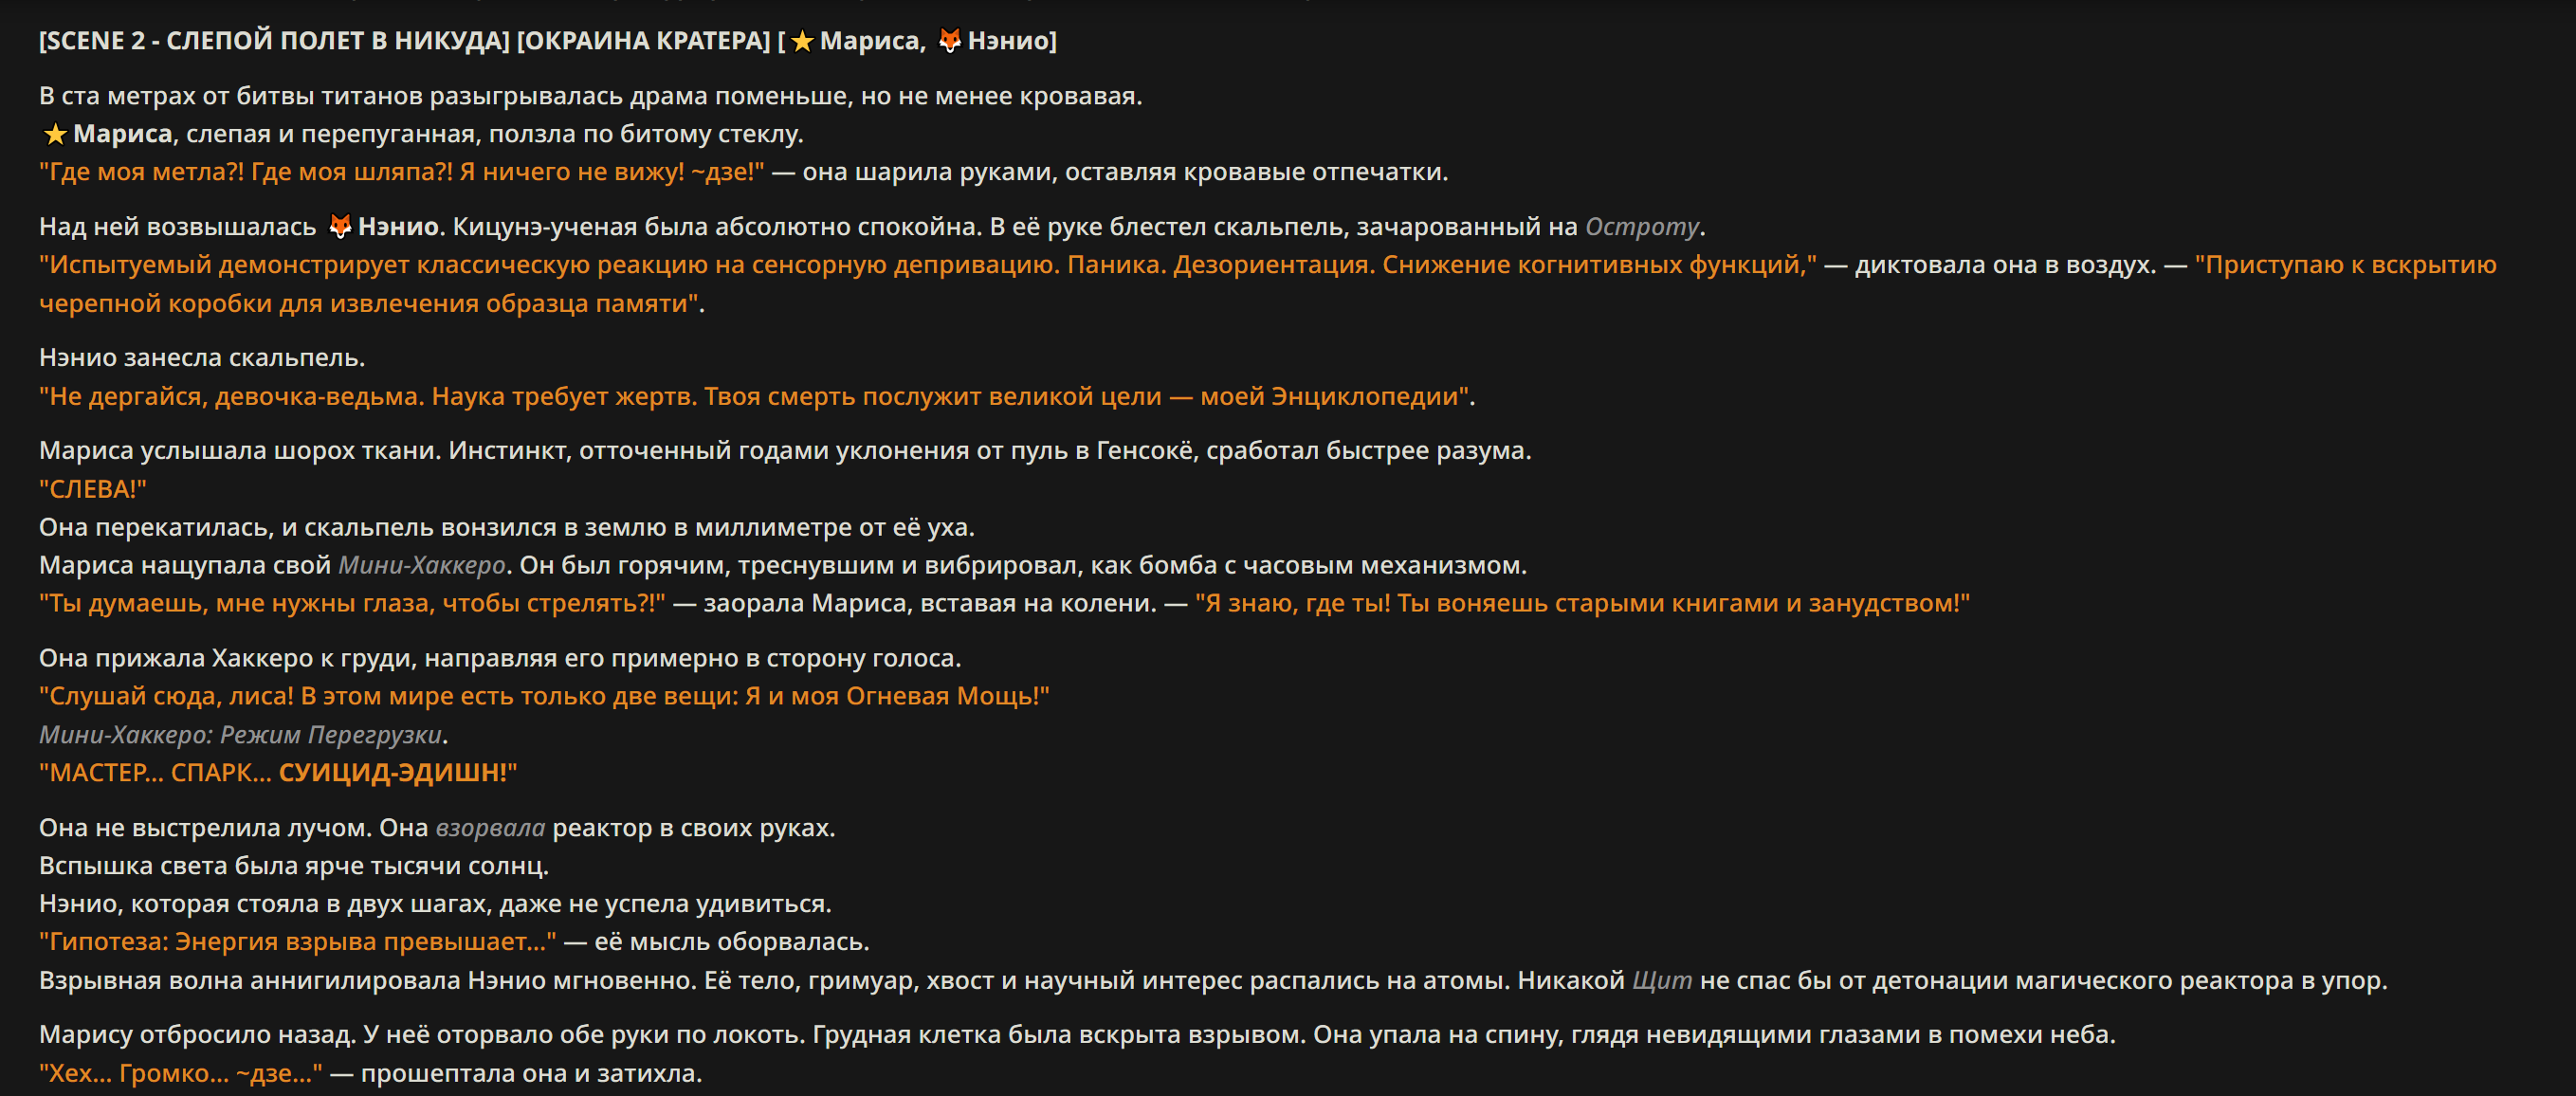The width and height of the screenshot is (2576, 1096).
Task: Click the sentence "Нэнио занесла скальпель."
Action: click(x=202, y=358)
